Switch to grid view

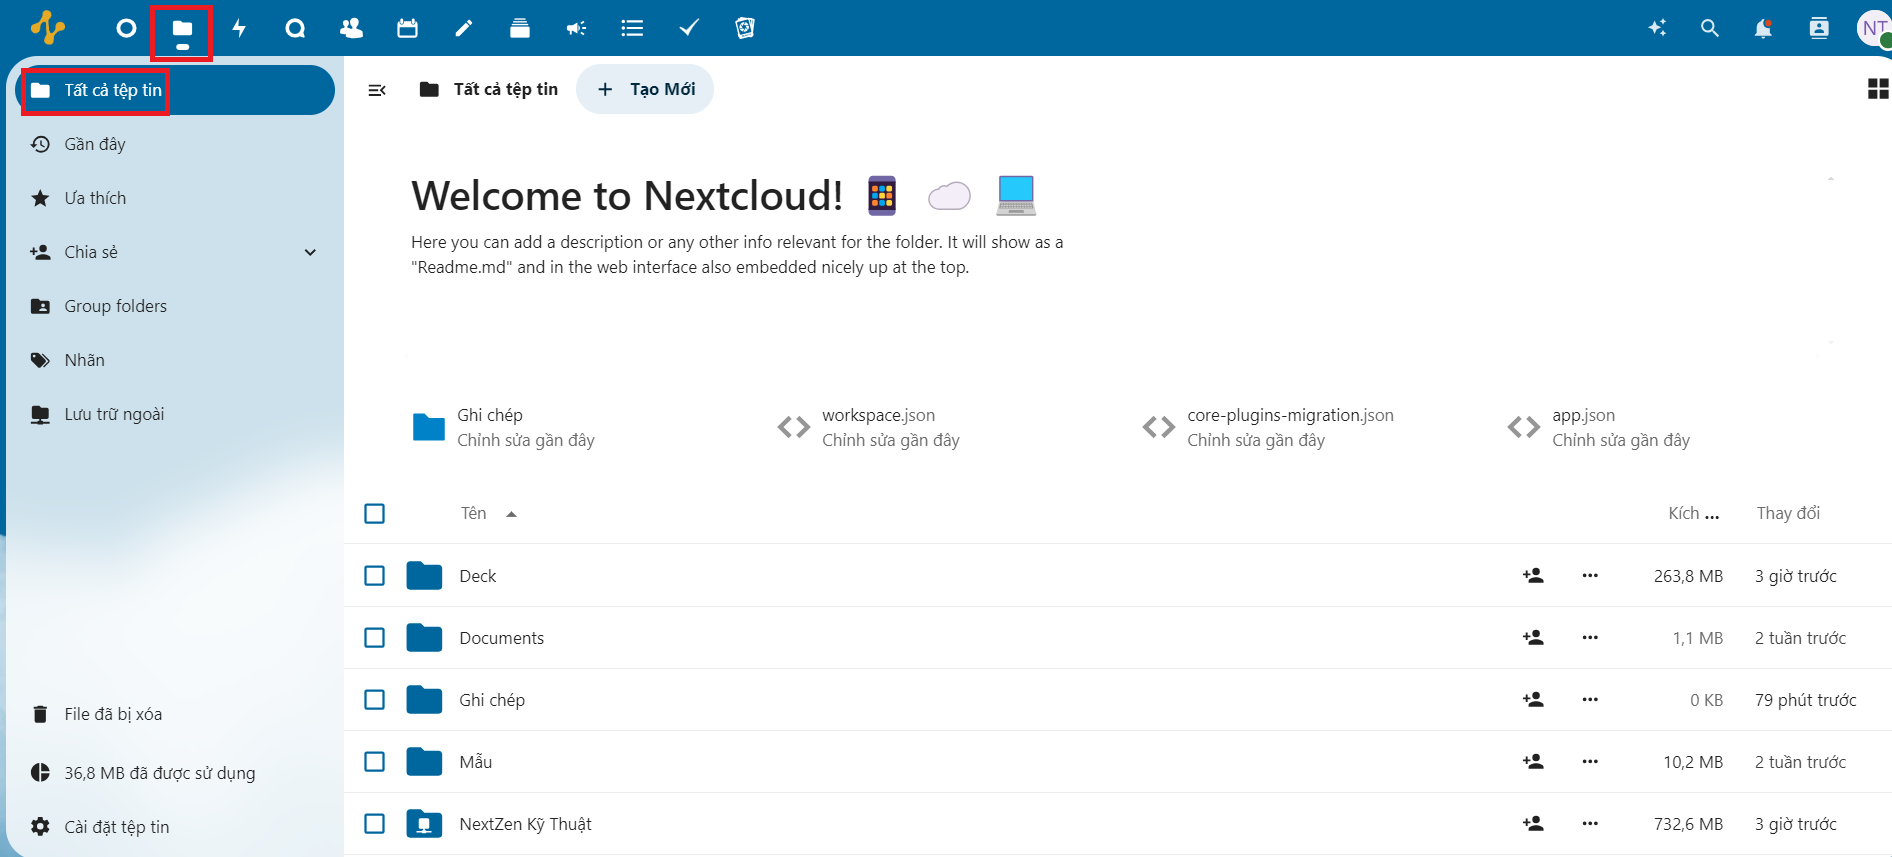[1878, 89]
